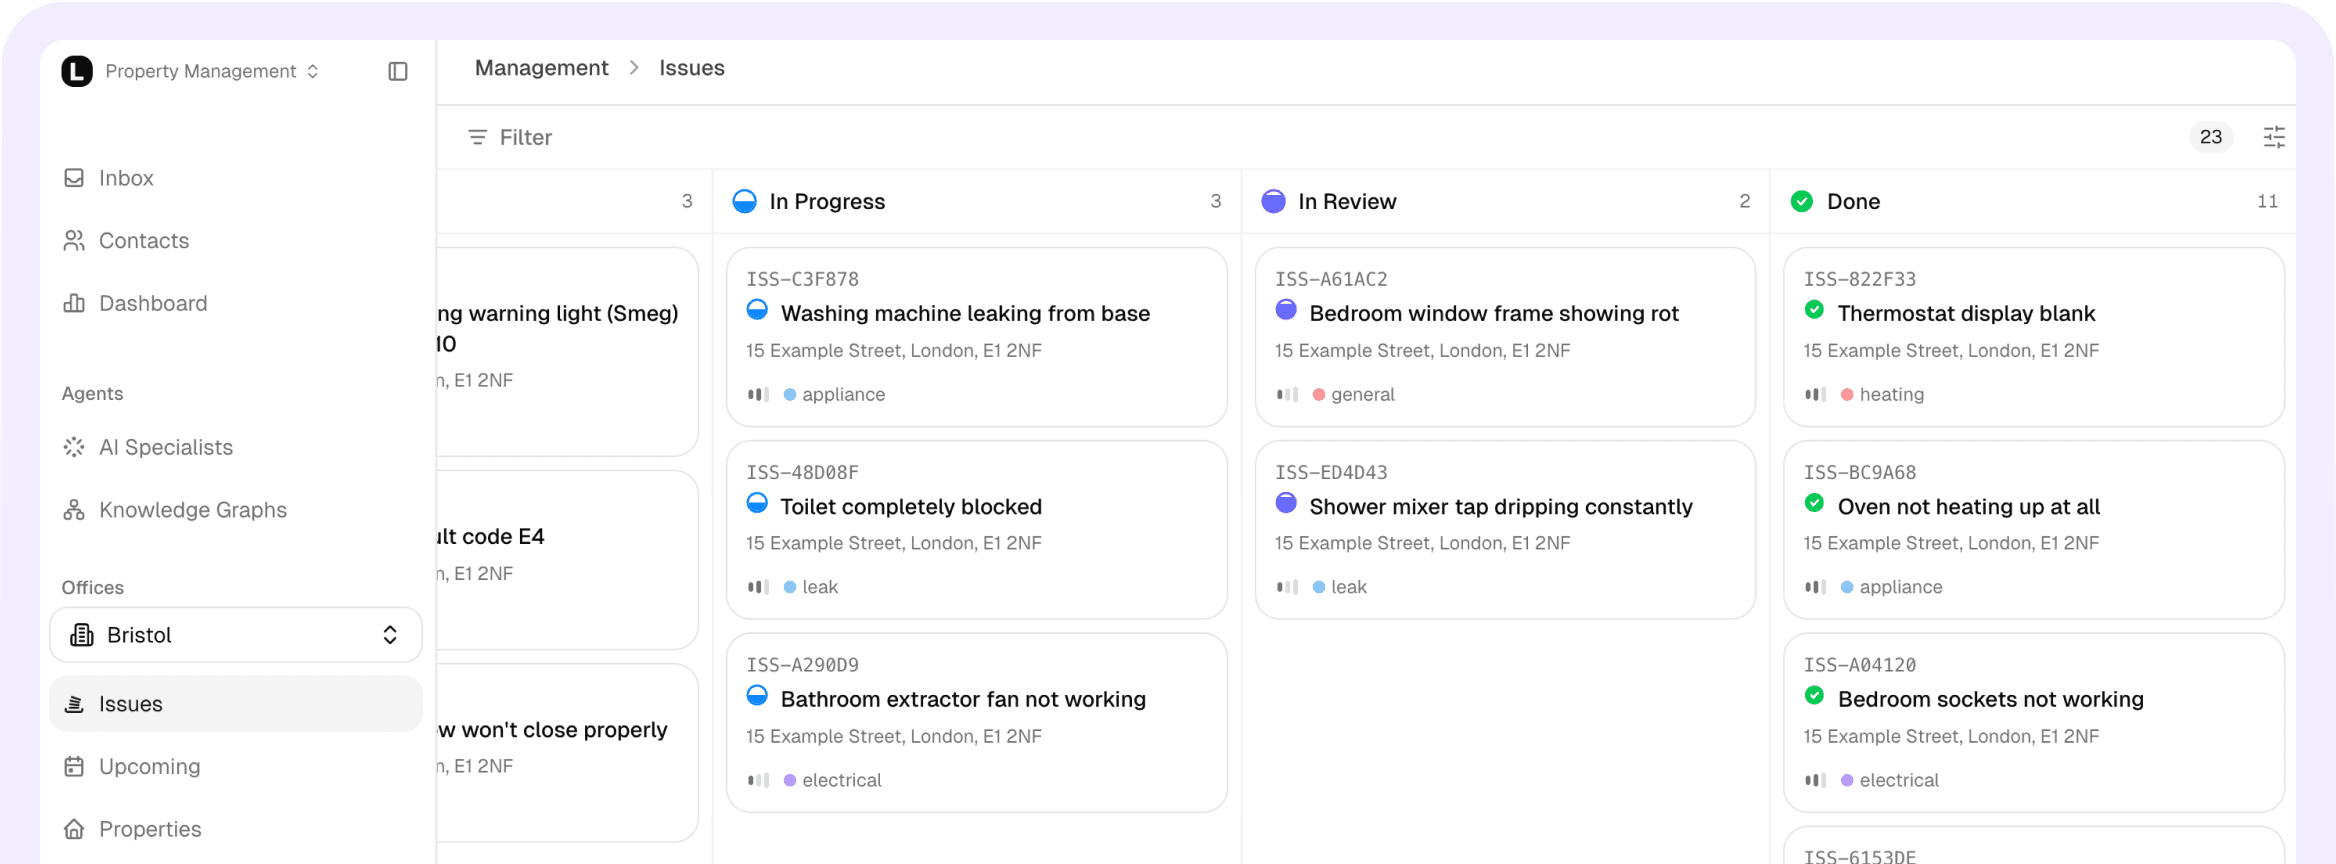Viewport: 2336px width, 864px height.
Task: Click the Contacts people icon
Action: pyautogui.click(x=74, y=241)
